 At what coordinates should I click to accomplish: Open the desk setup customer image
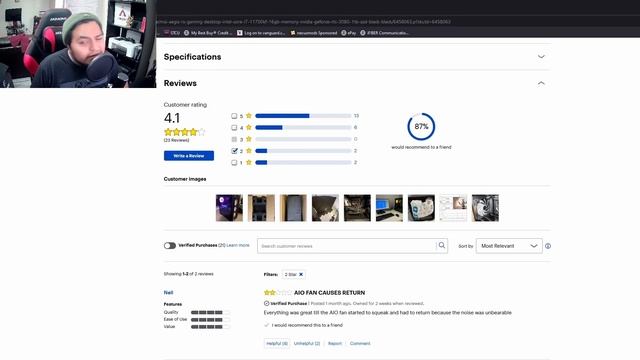389,208
